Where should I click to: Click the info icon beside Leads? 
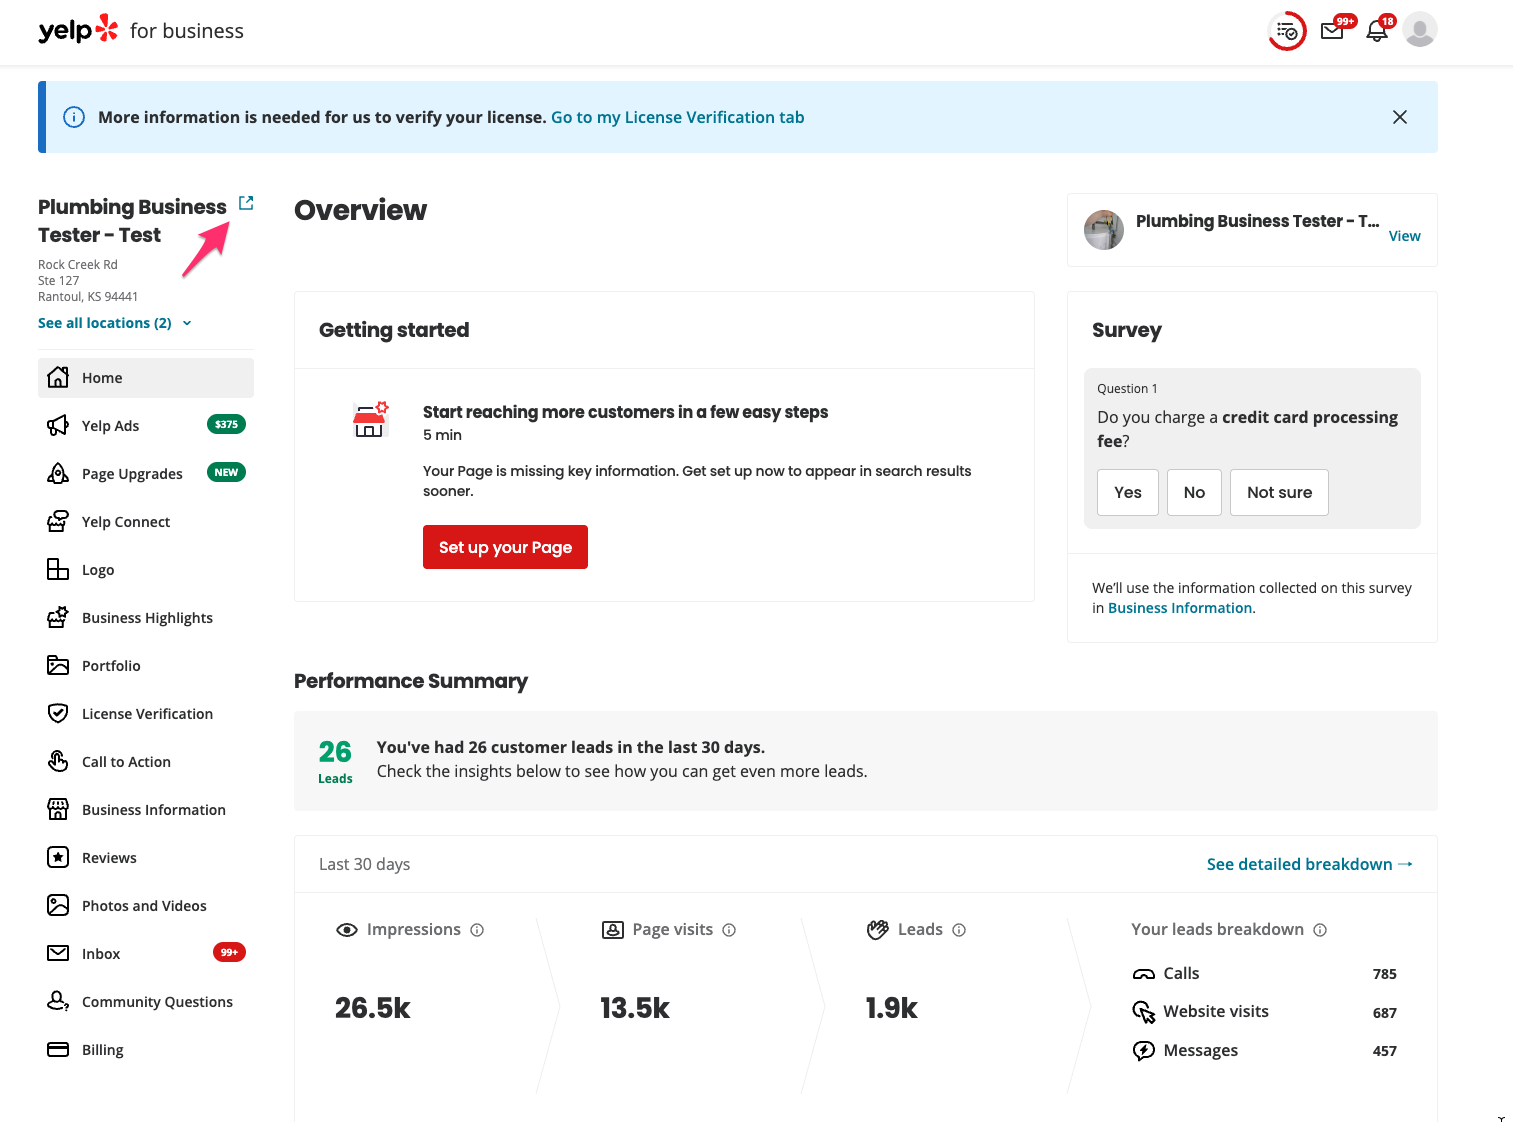pyautogui.click(x=959, y=930)
